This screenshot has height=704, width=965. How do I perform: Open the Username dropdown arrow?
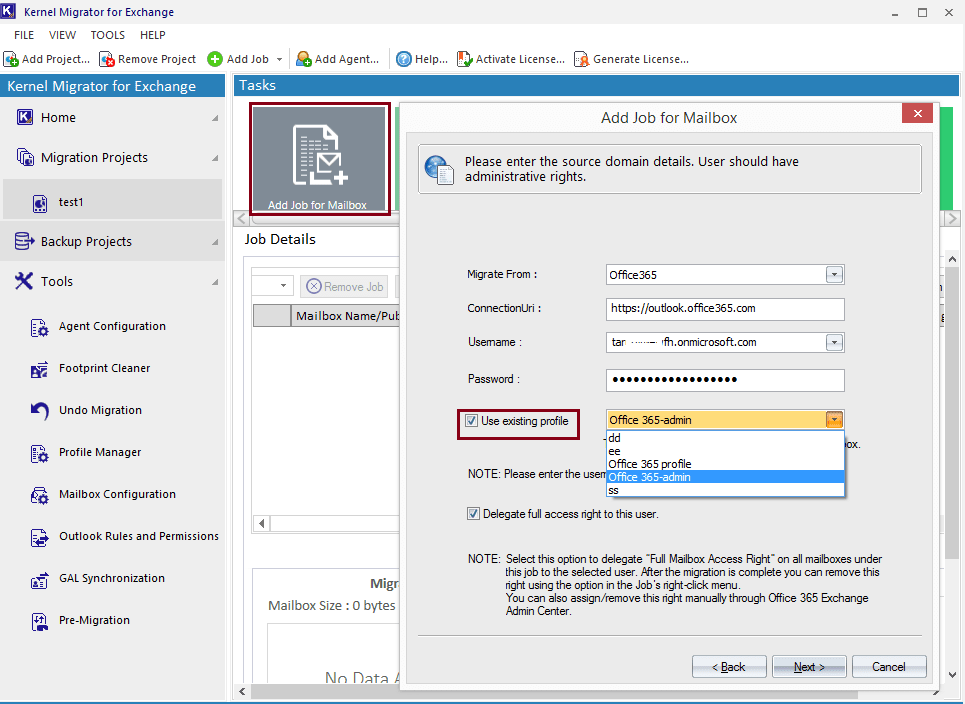pyautogui.click(x=834, y=342)
